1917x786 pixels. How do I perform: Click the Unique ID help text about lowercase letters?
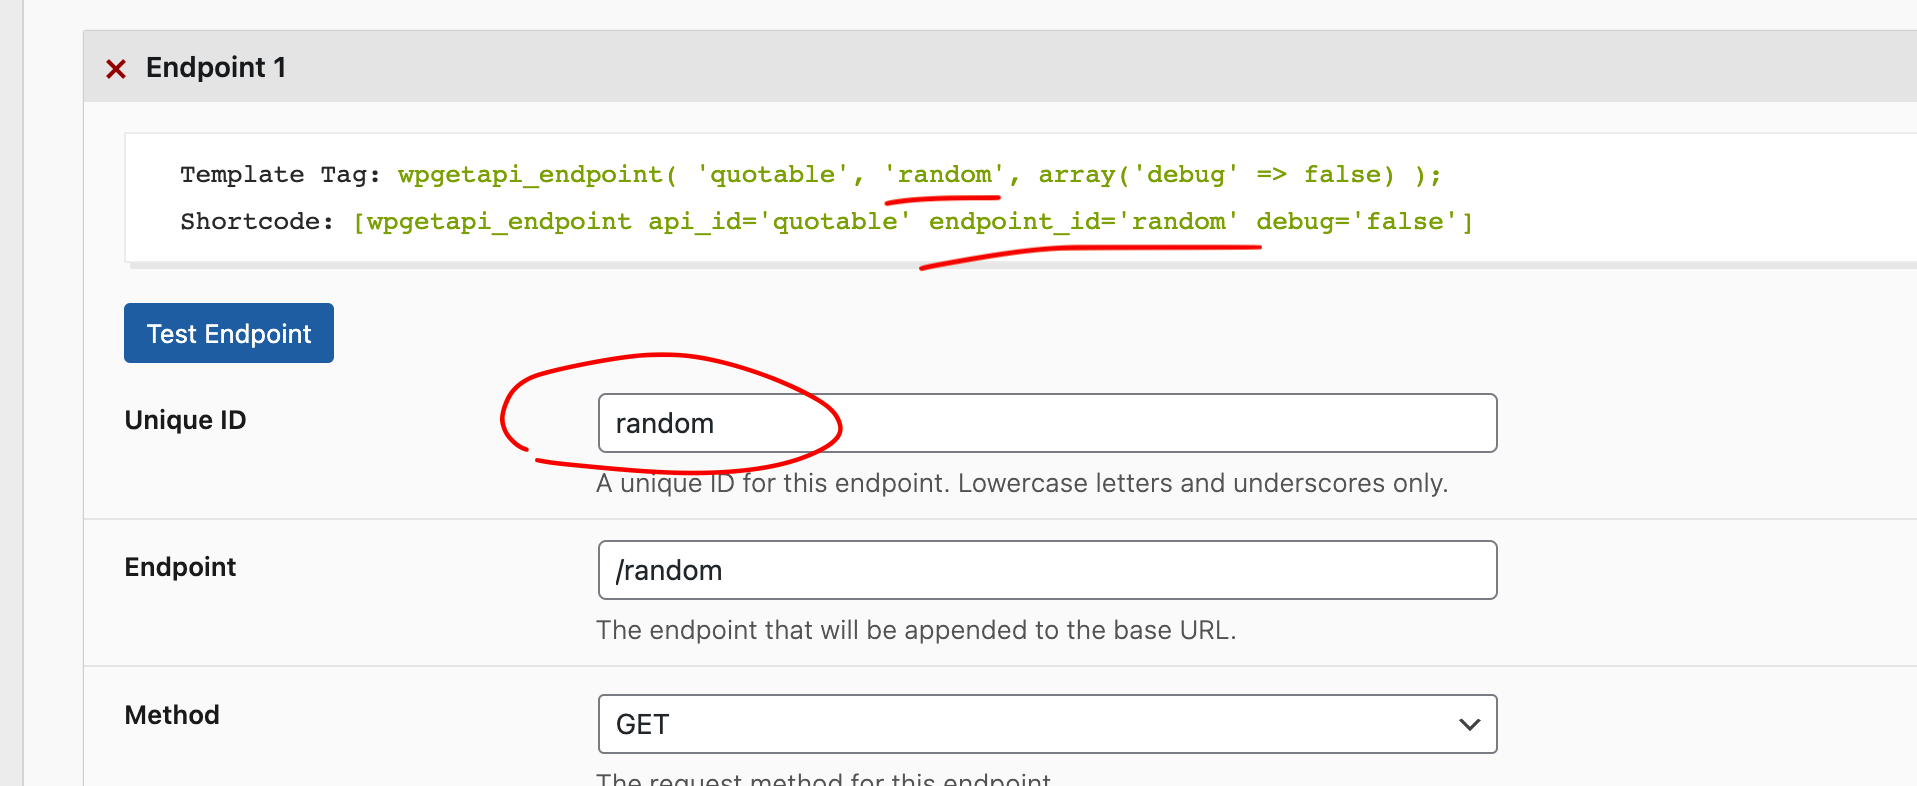pyautogui.click(x=1022, y=484)
